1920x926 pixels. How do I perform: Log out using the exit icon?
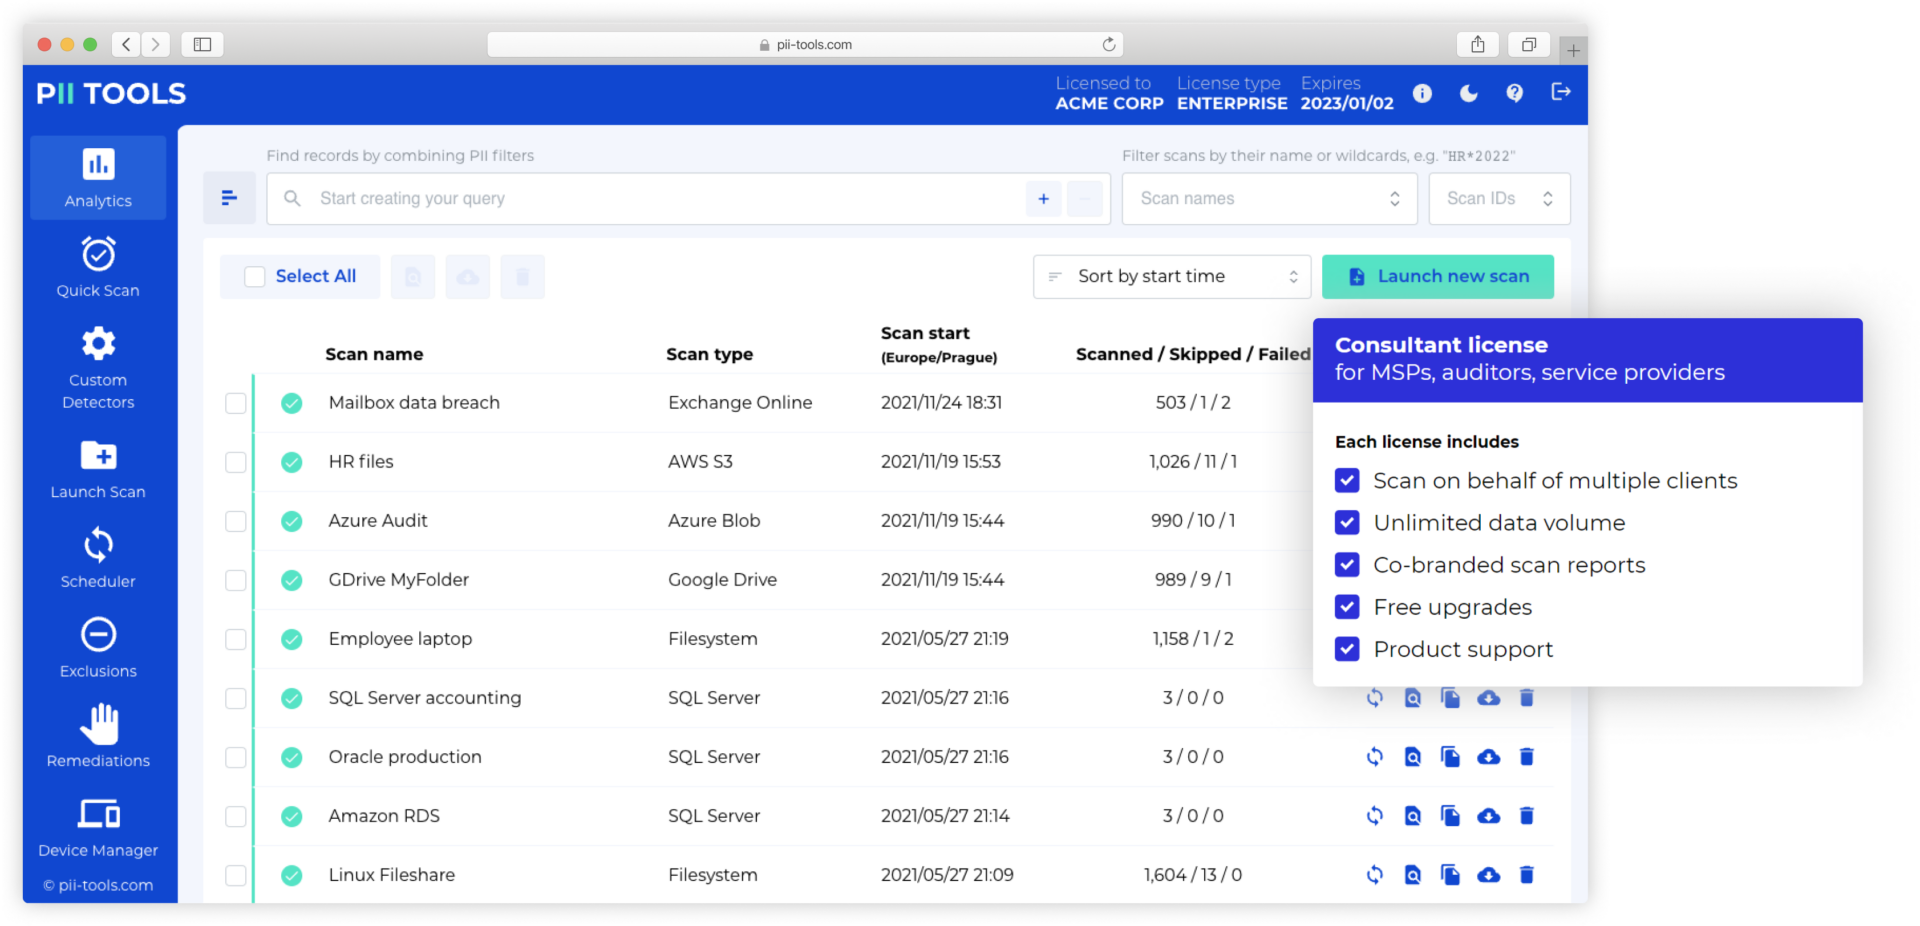pos(1560,92)
